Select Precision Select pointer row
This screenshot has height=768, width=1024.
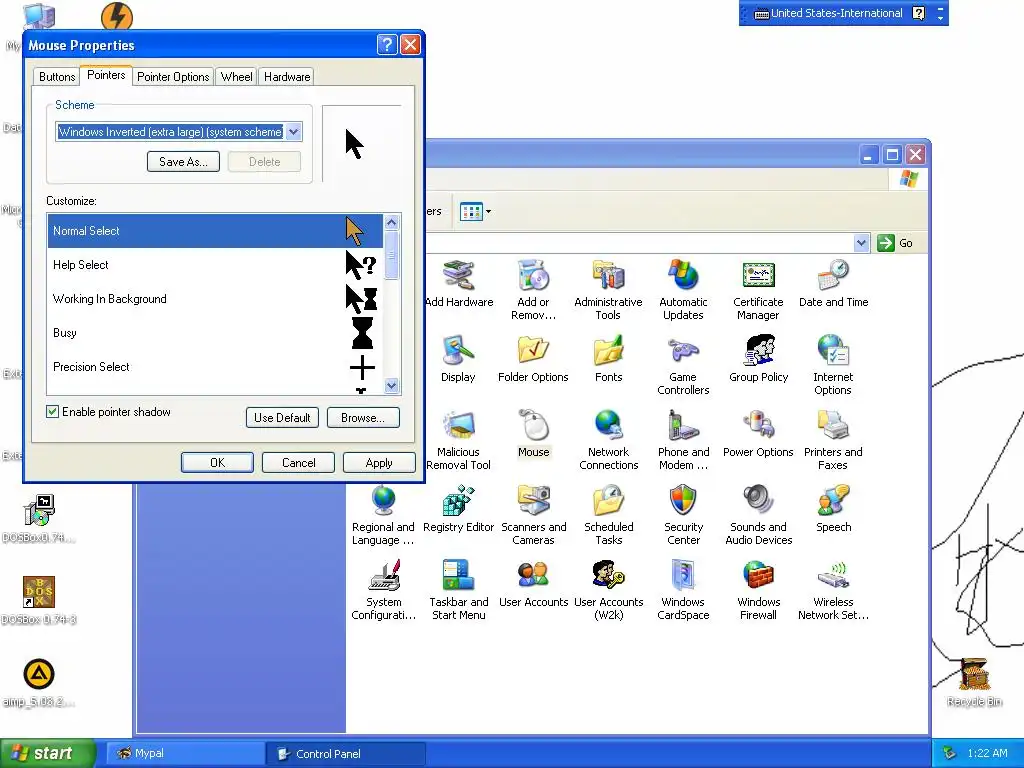click(x=216, y=367)
